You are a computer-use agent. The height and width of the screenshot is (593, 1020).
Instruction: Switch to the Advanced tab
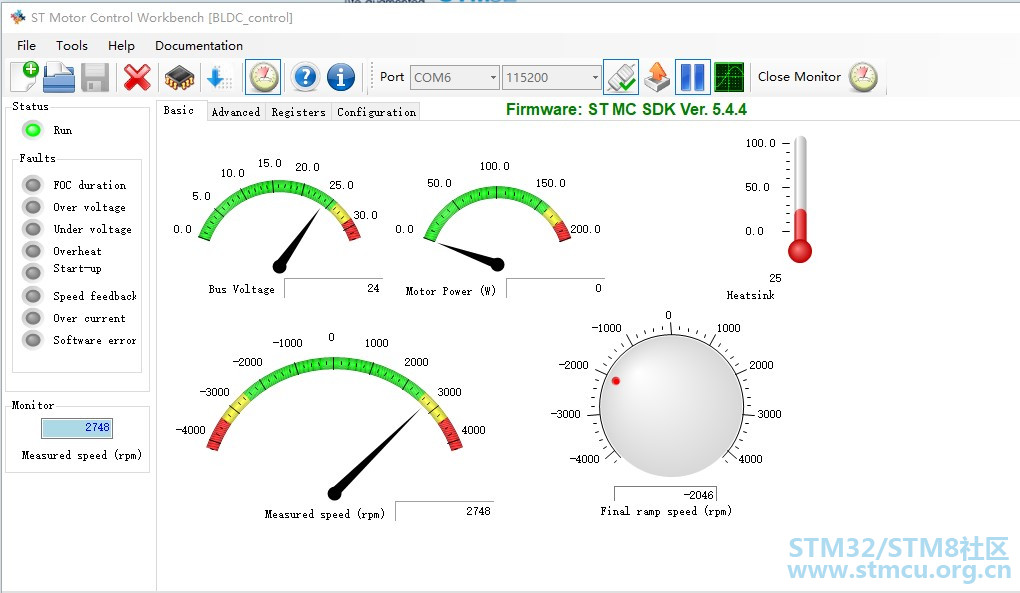click(235, 112)
